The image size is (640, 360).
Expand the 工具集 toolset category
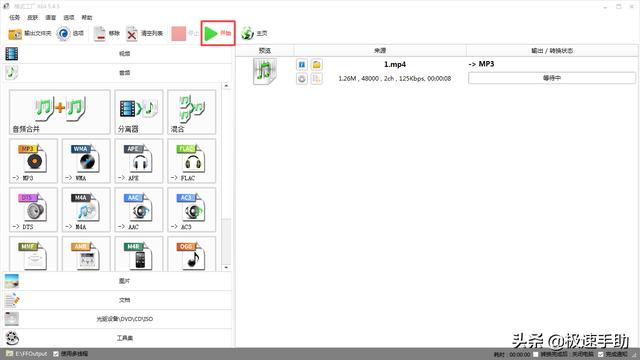(x=118, y=338)
